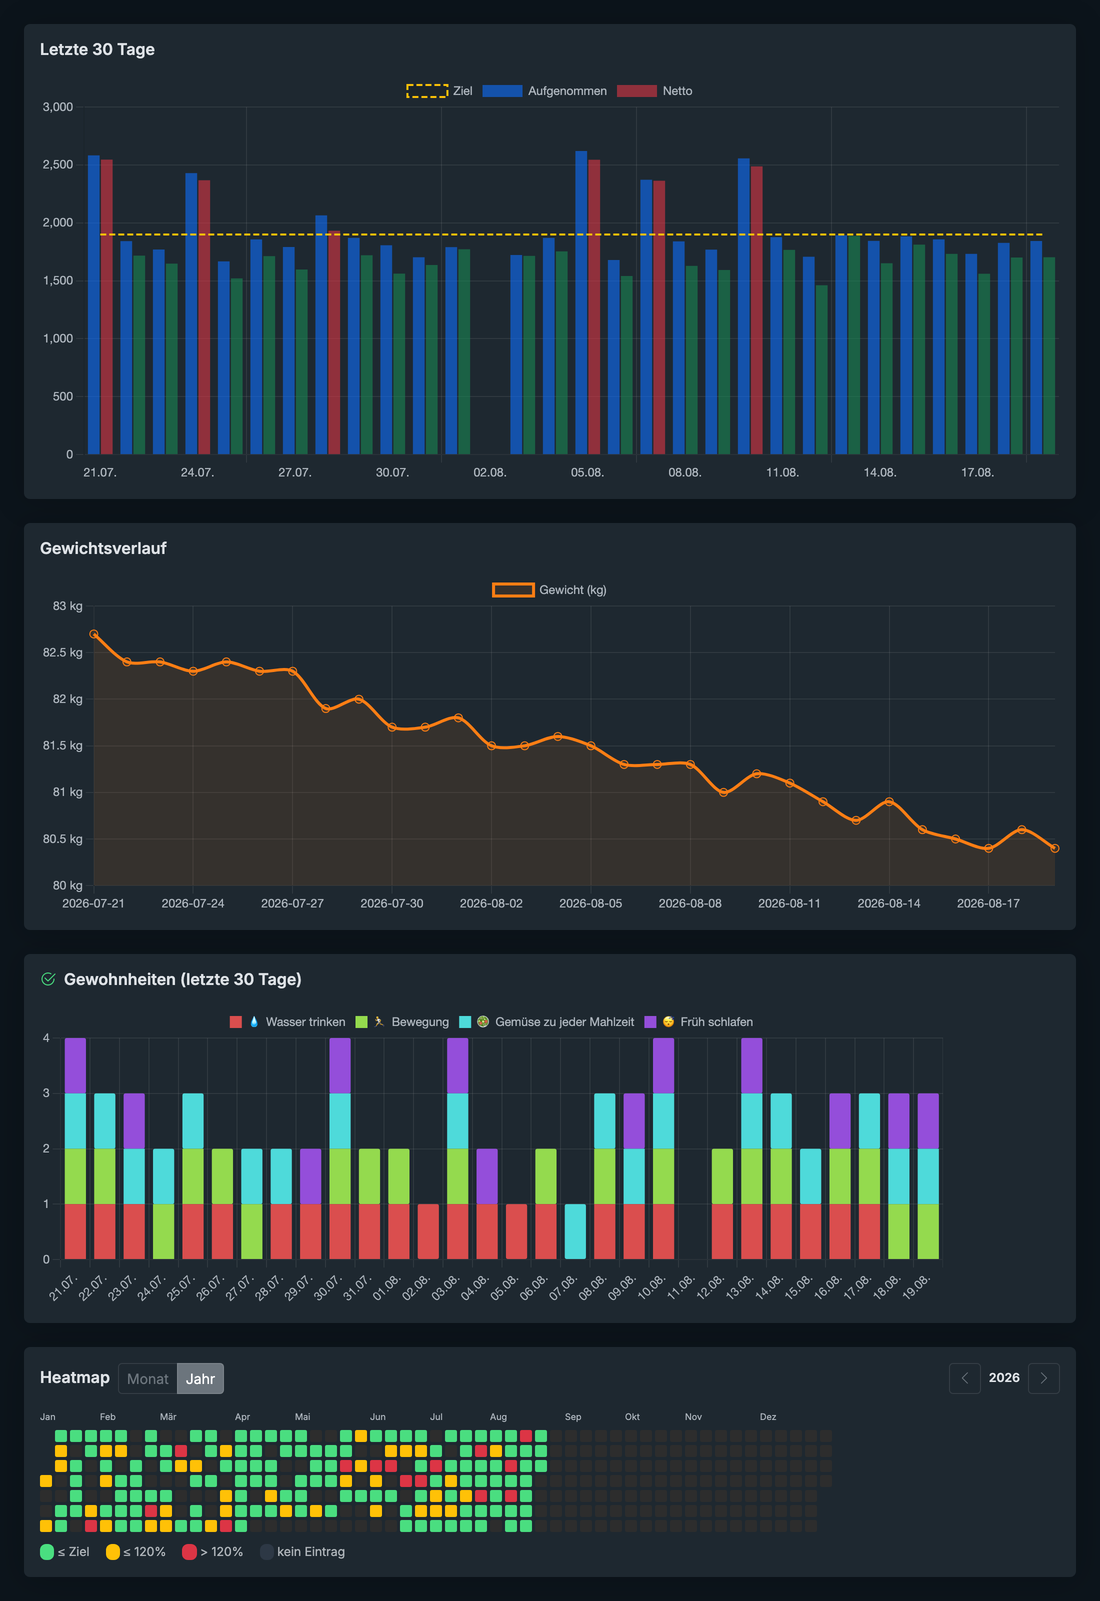Viewport: 1100px width, 1601px height.
Task: Select the Jahr heatmap tab
Action: point(200,1378)
